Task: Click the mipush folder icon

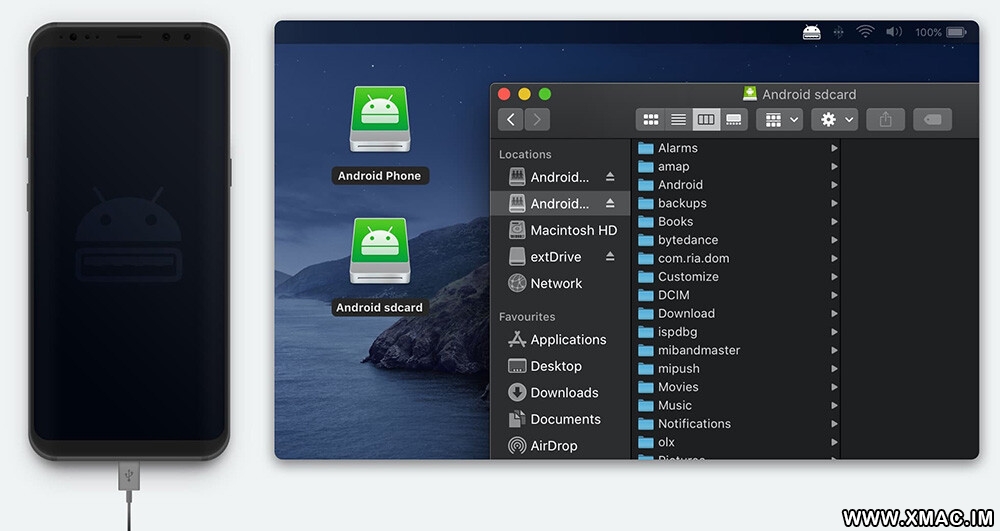Action: [646, 368]
